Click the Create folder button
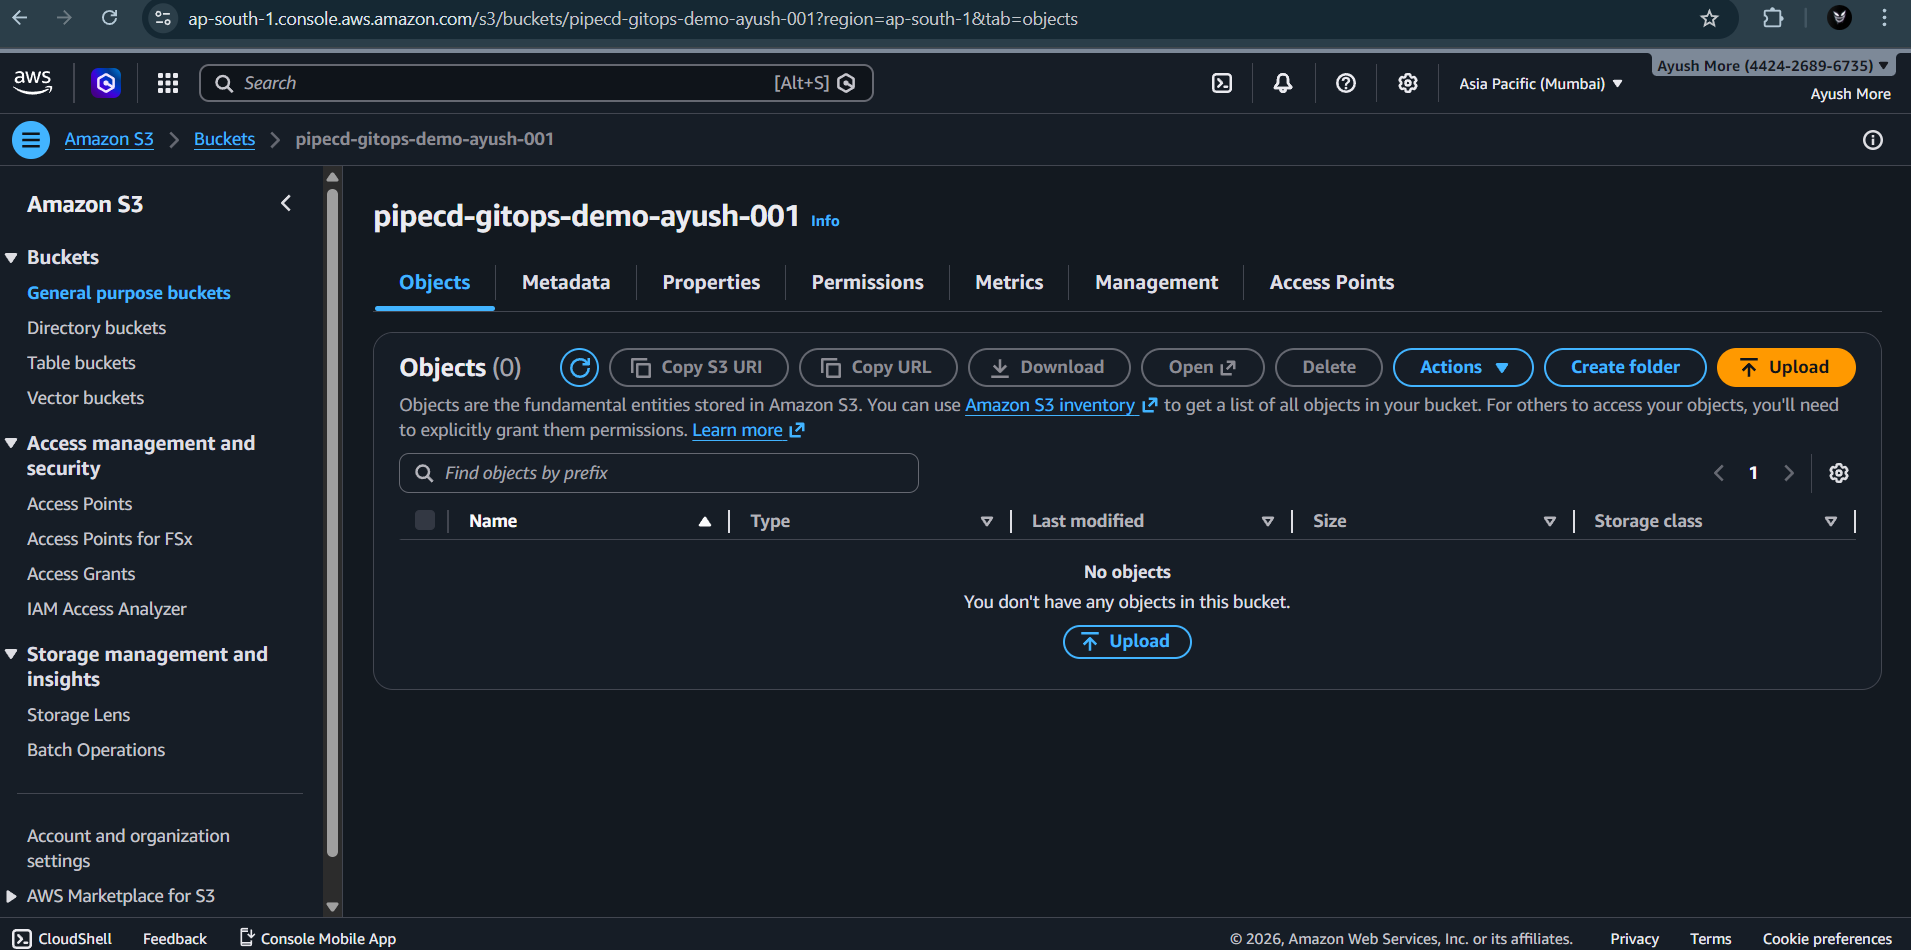The width and height of the screenshot is (1911, 950). 1624,367
